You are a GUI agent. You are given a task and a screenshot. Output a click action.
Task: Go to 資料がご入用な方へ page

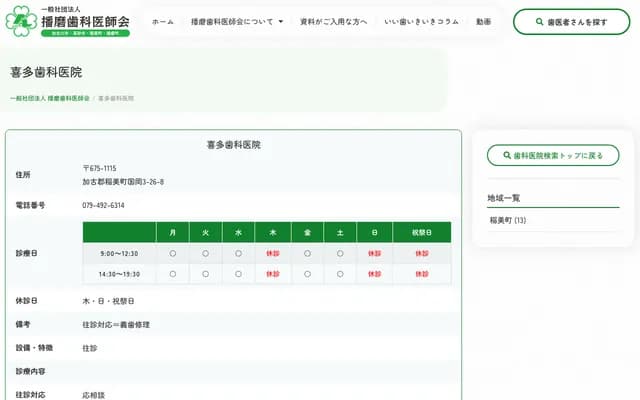333,22
